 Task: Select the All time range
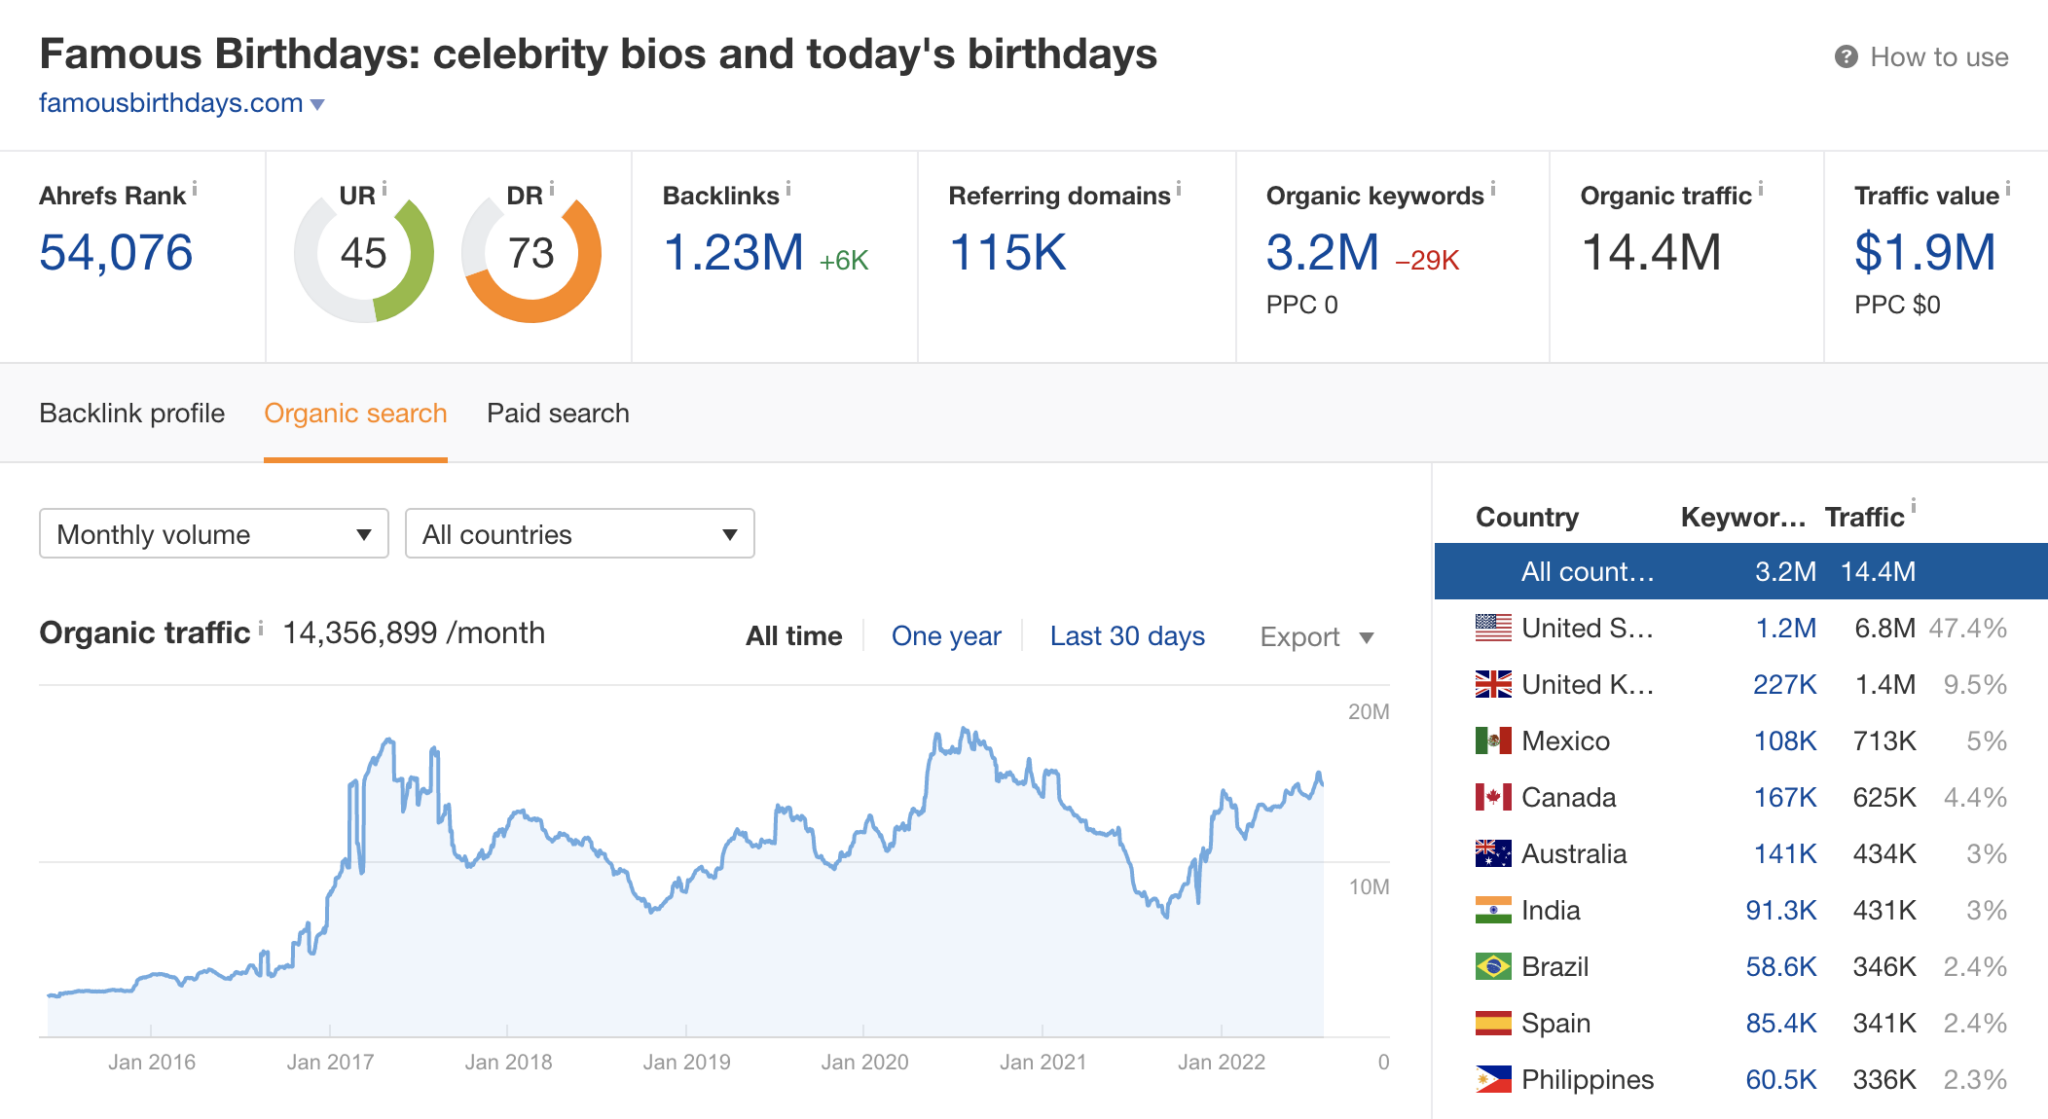tap(794, 636)
